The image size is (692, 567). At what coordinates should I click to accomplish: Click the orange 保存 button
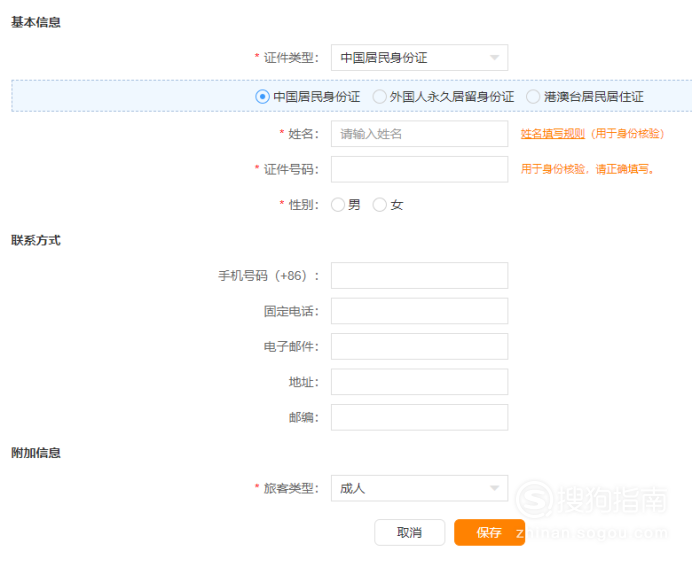coord(489,533)
